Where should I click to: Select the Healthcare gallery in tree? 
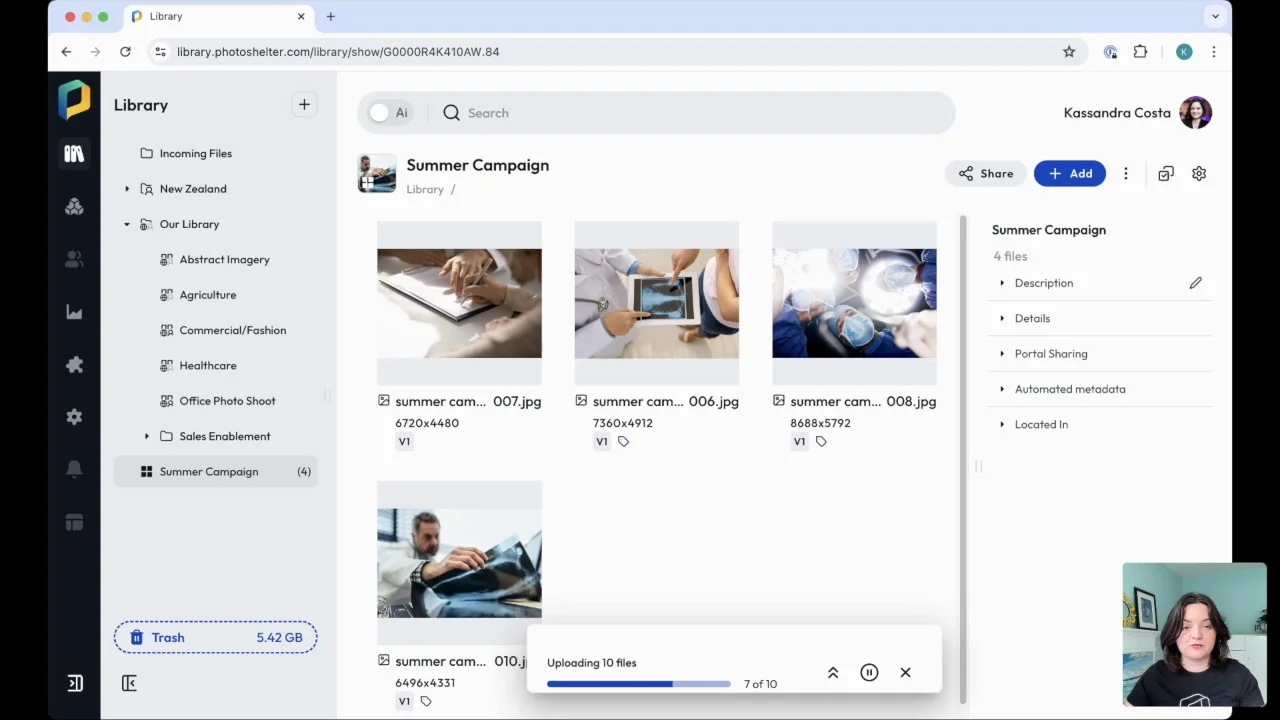(x=208, y=366)
